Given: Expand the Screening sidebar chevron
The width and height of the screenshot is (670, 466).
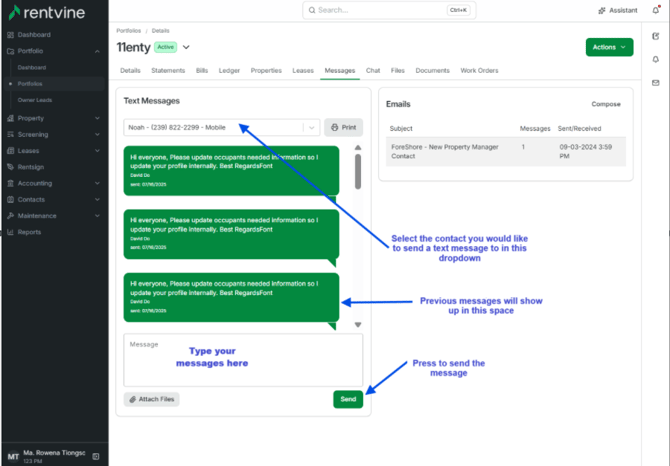Looking at the screenshot, I should (97, 135).
